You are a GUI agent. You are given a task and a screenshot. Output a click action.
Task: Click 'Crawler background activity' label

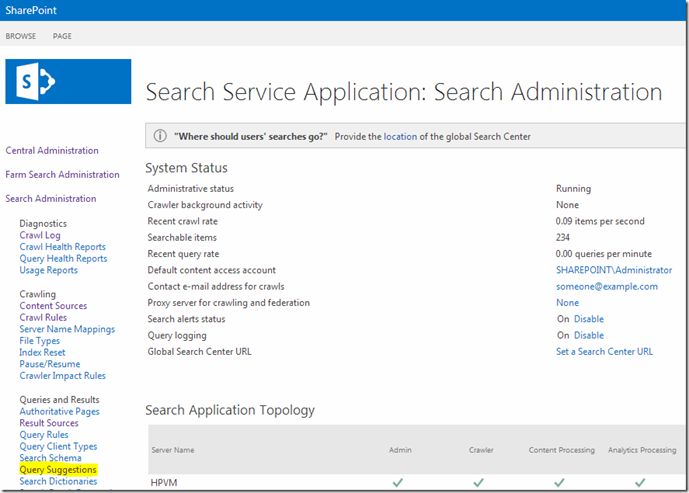tap(205, 205)
